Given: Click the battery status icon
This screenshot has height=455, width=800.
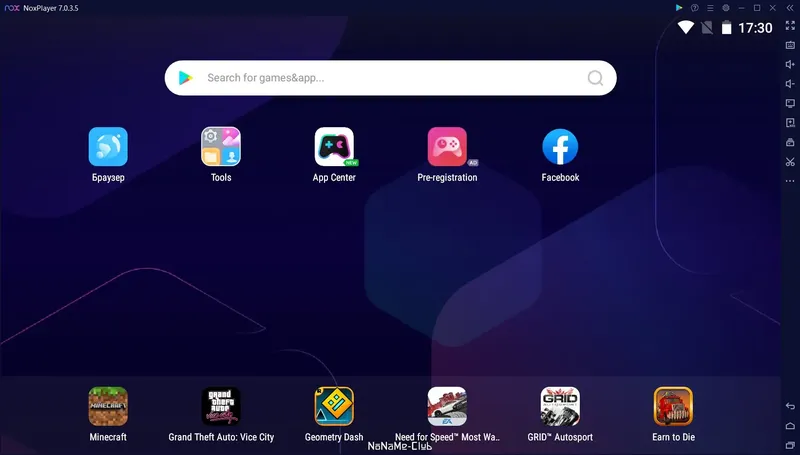Looking at the screenshot, I should pos(727,28).
